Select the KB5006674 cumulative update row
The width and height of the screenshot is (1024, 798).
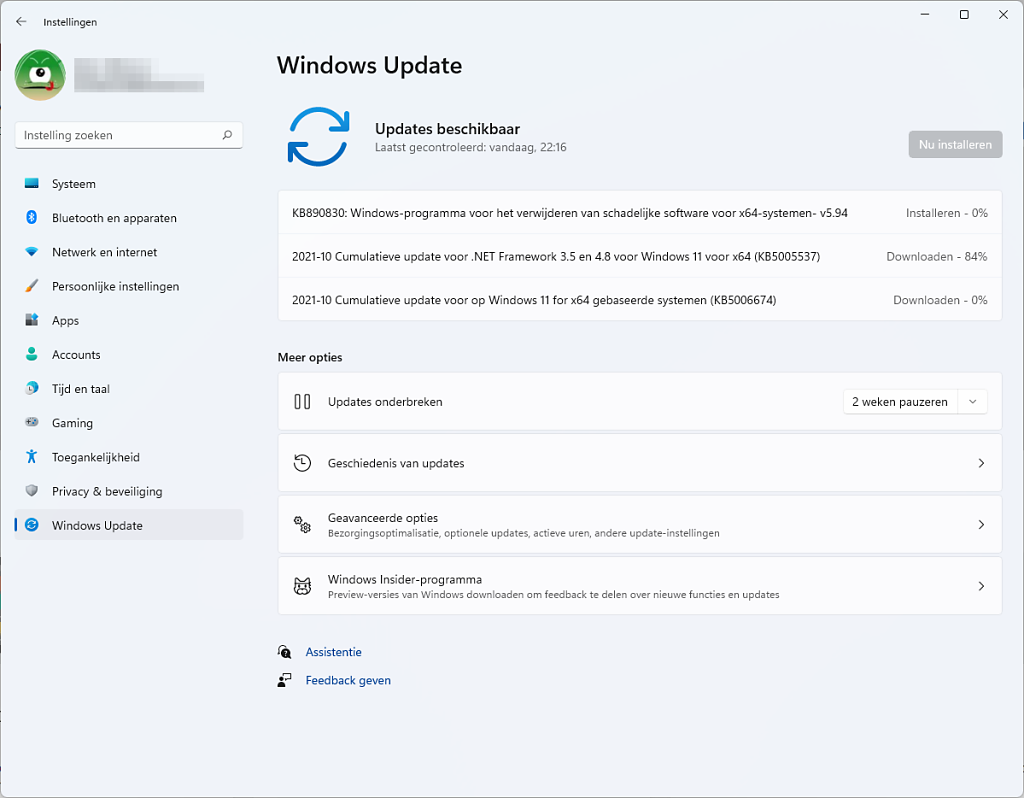click(639, 300)
